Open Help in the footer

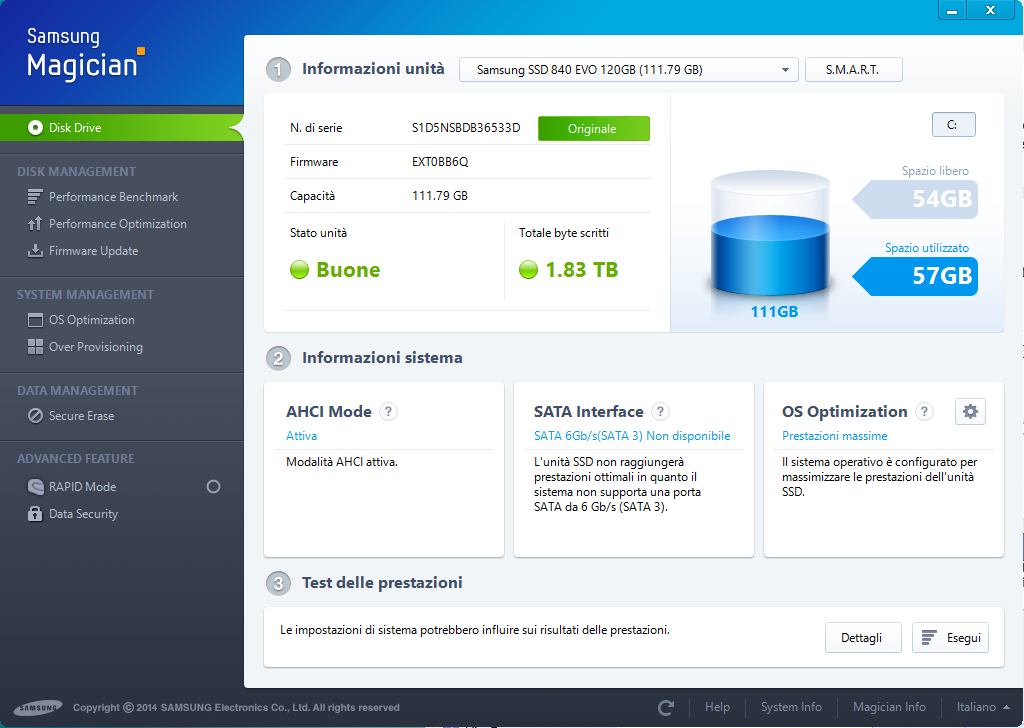click(717, 707)
